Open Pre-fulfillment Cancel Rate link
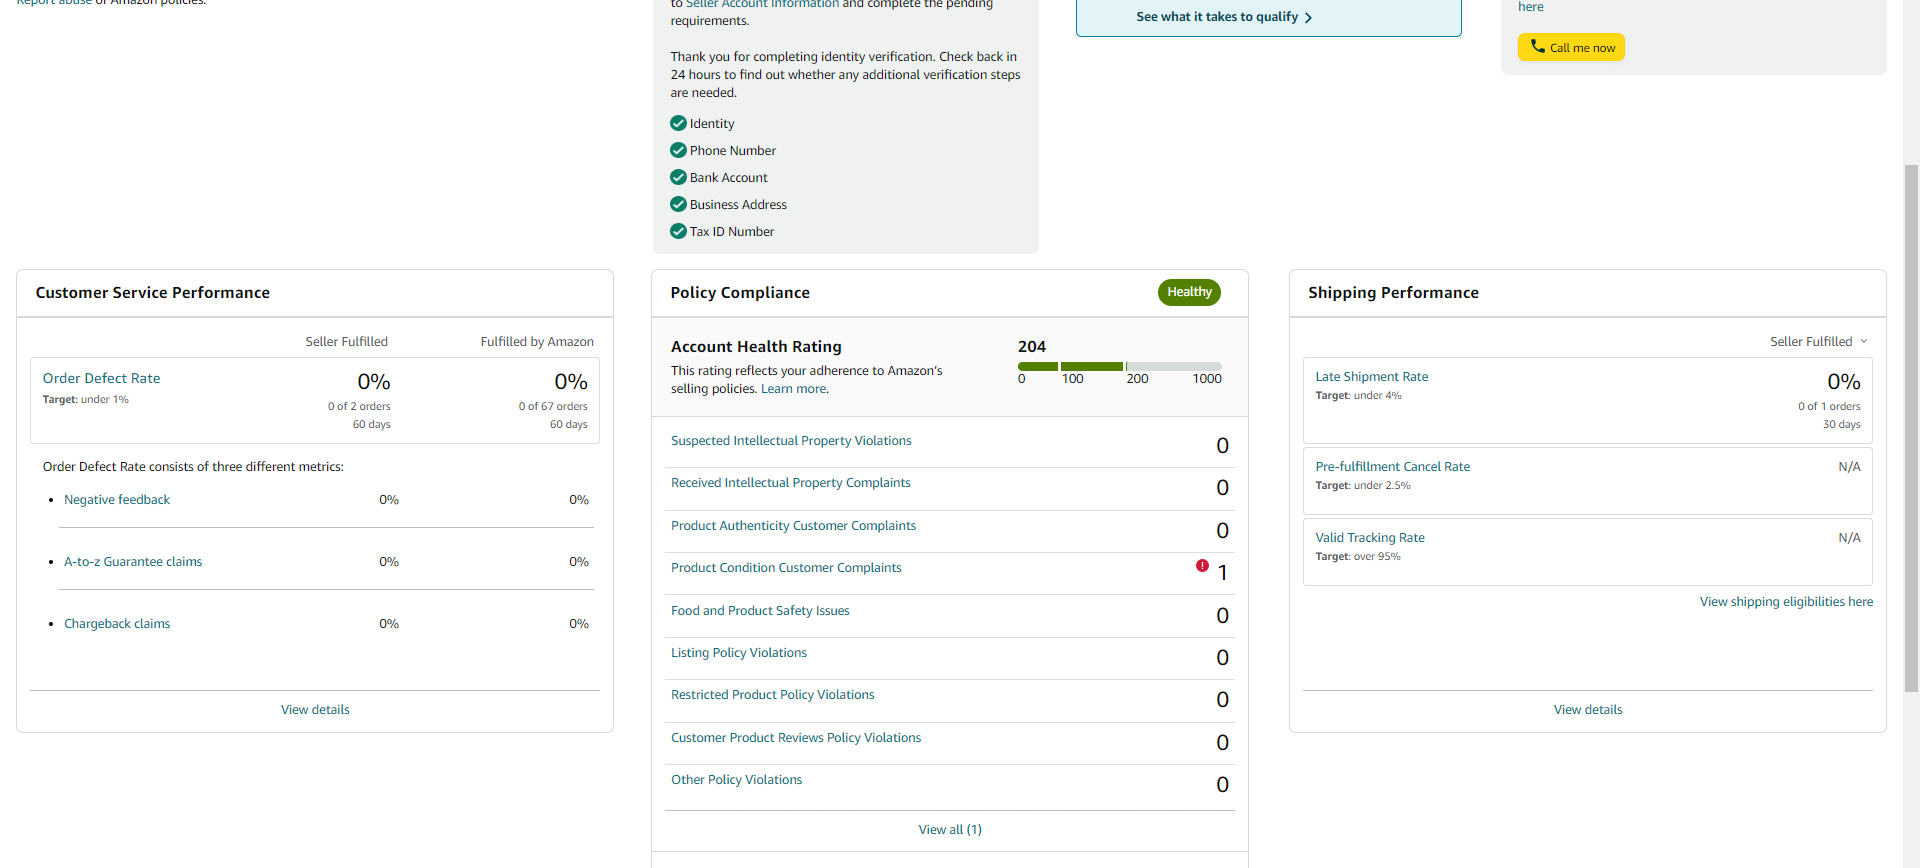Viewport: 1920px width, 868px height. [x=1392, y=467]
